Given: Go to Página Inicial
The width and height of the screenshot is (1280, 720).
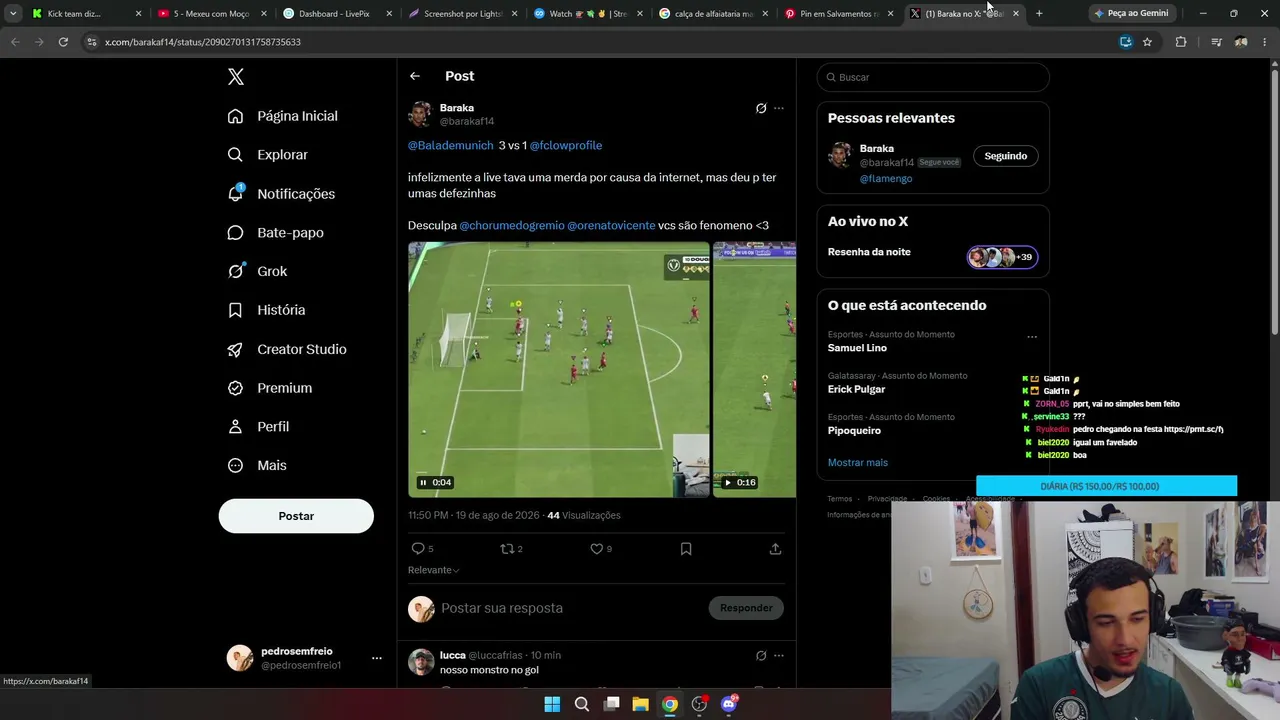Looking at the screenshot, I should tap(282, 116).
